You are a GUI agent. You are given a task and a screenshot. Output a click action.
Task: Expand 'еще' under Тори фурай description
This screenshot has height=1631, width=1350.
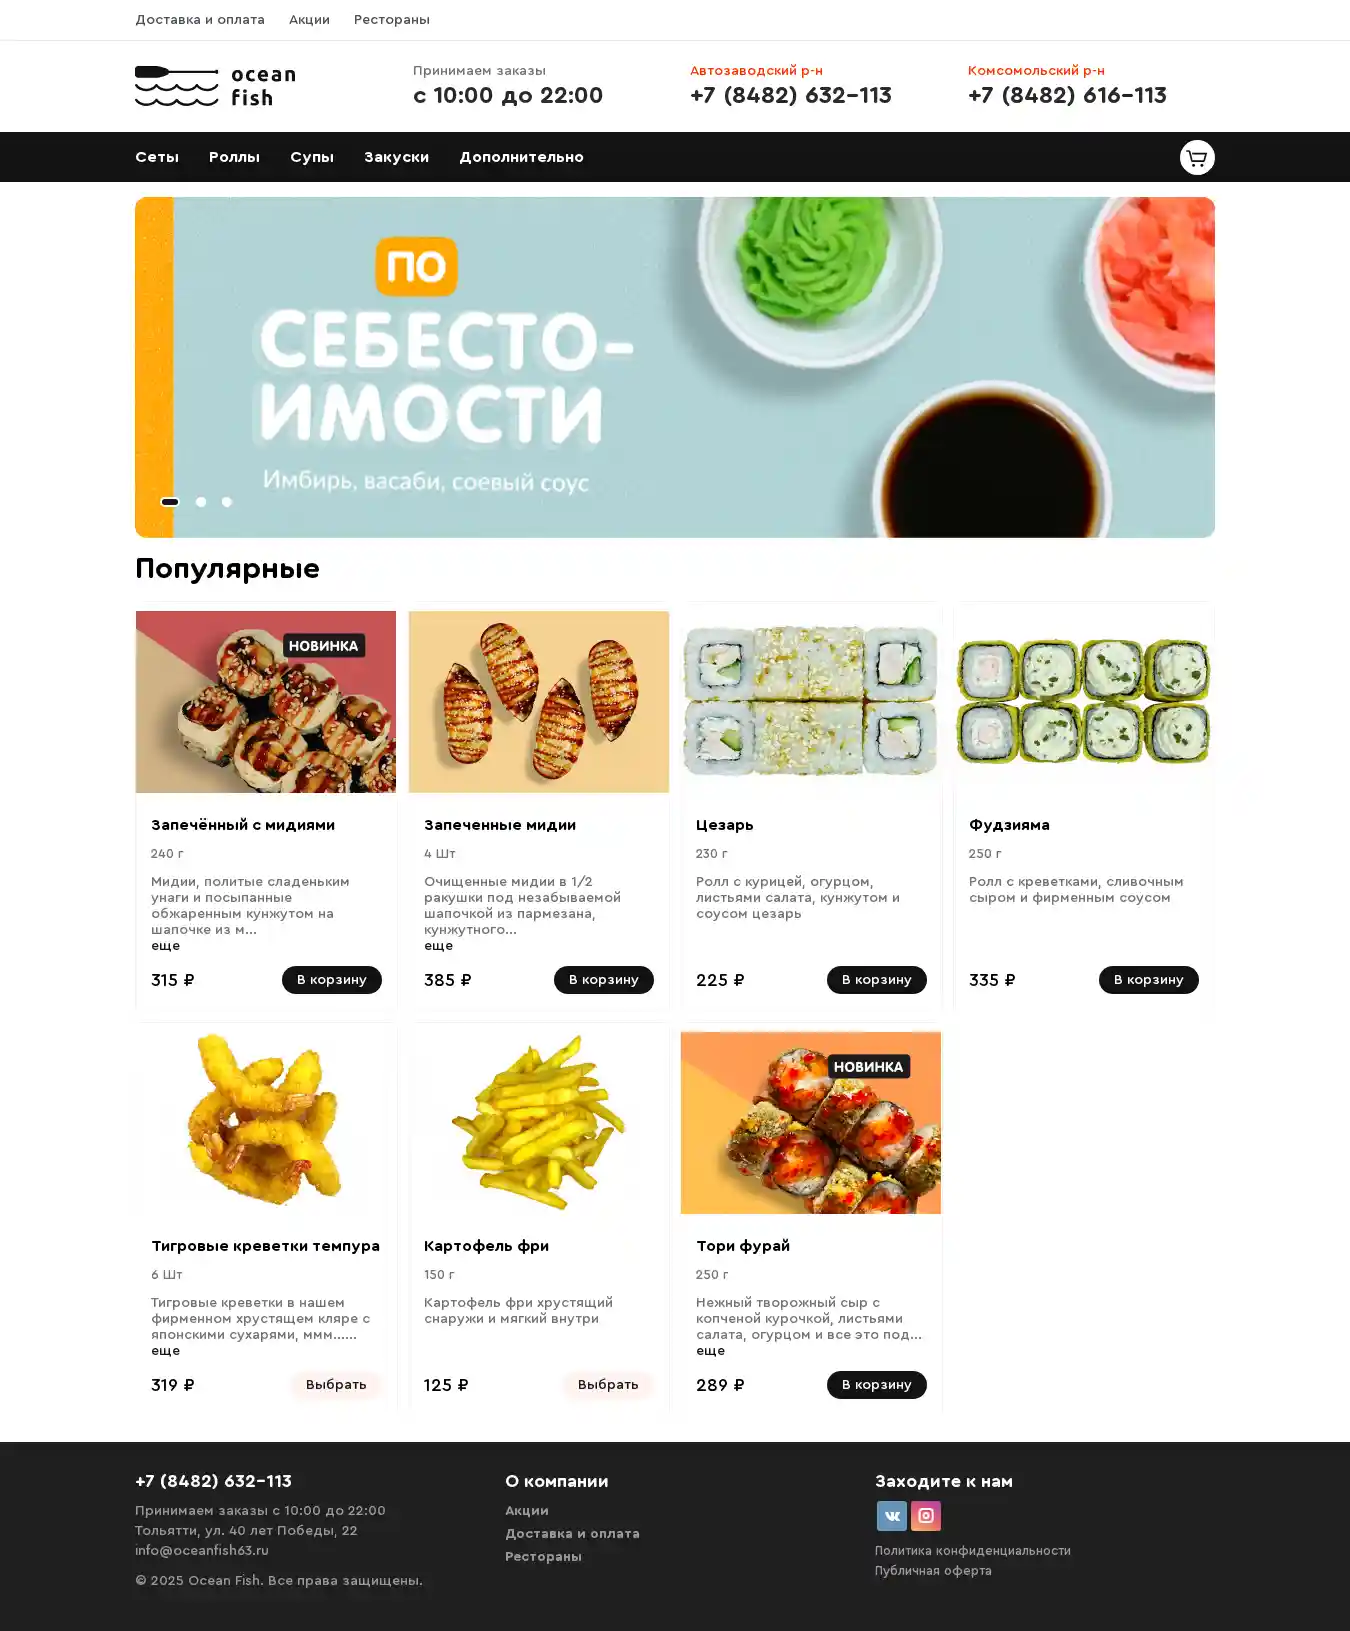coord(710,1350)
